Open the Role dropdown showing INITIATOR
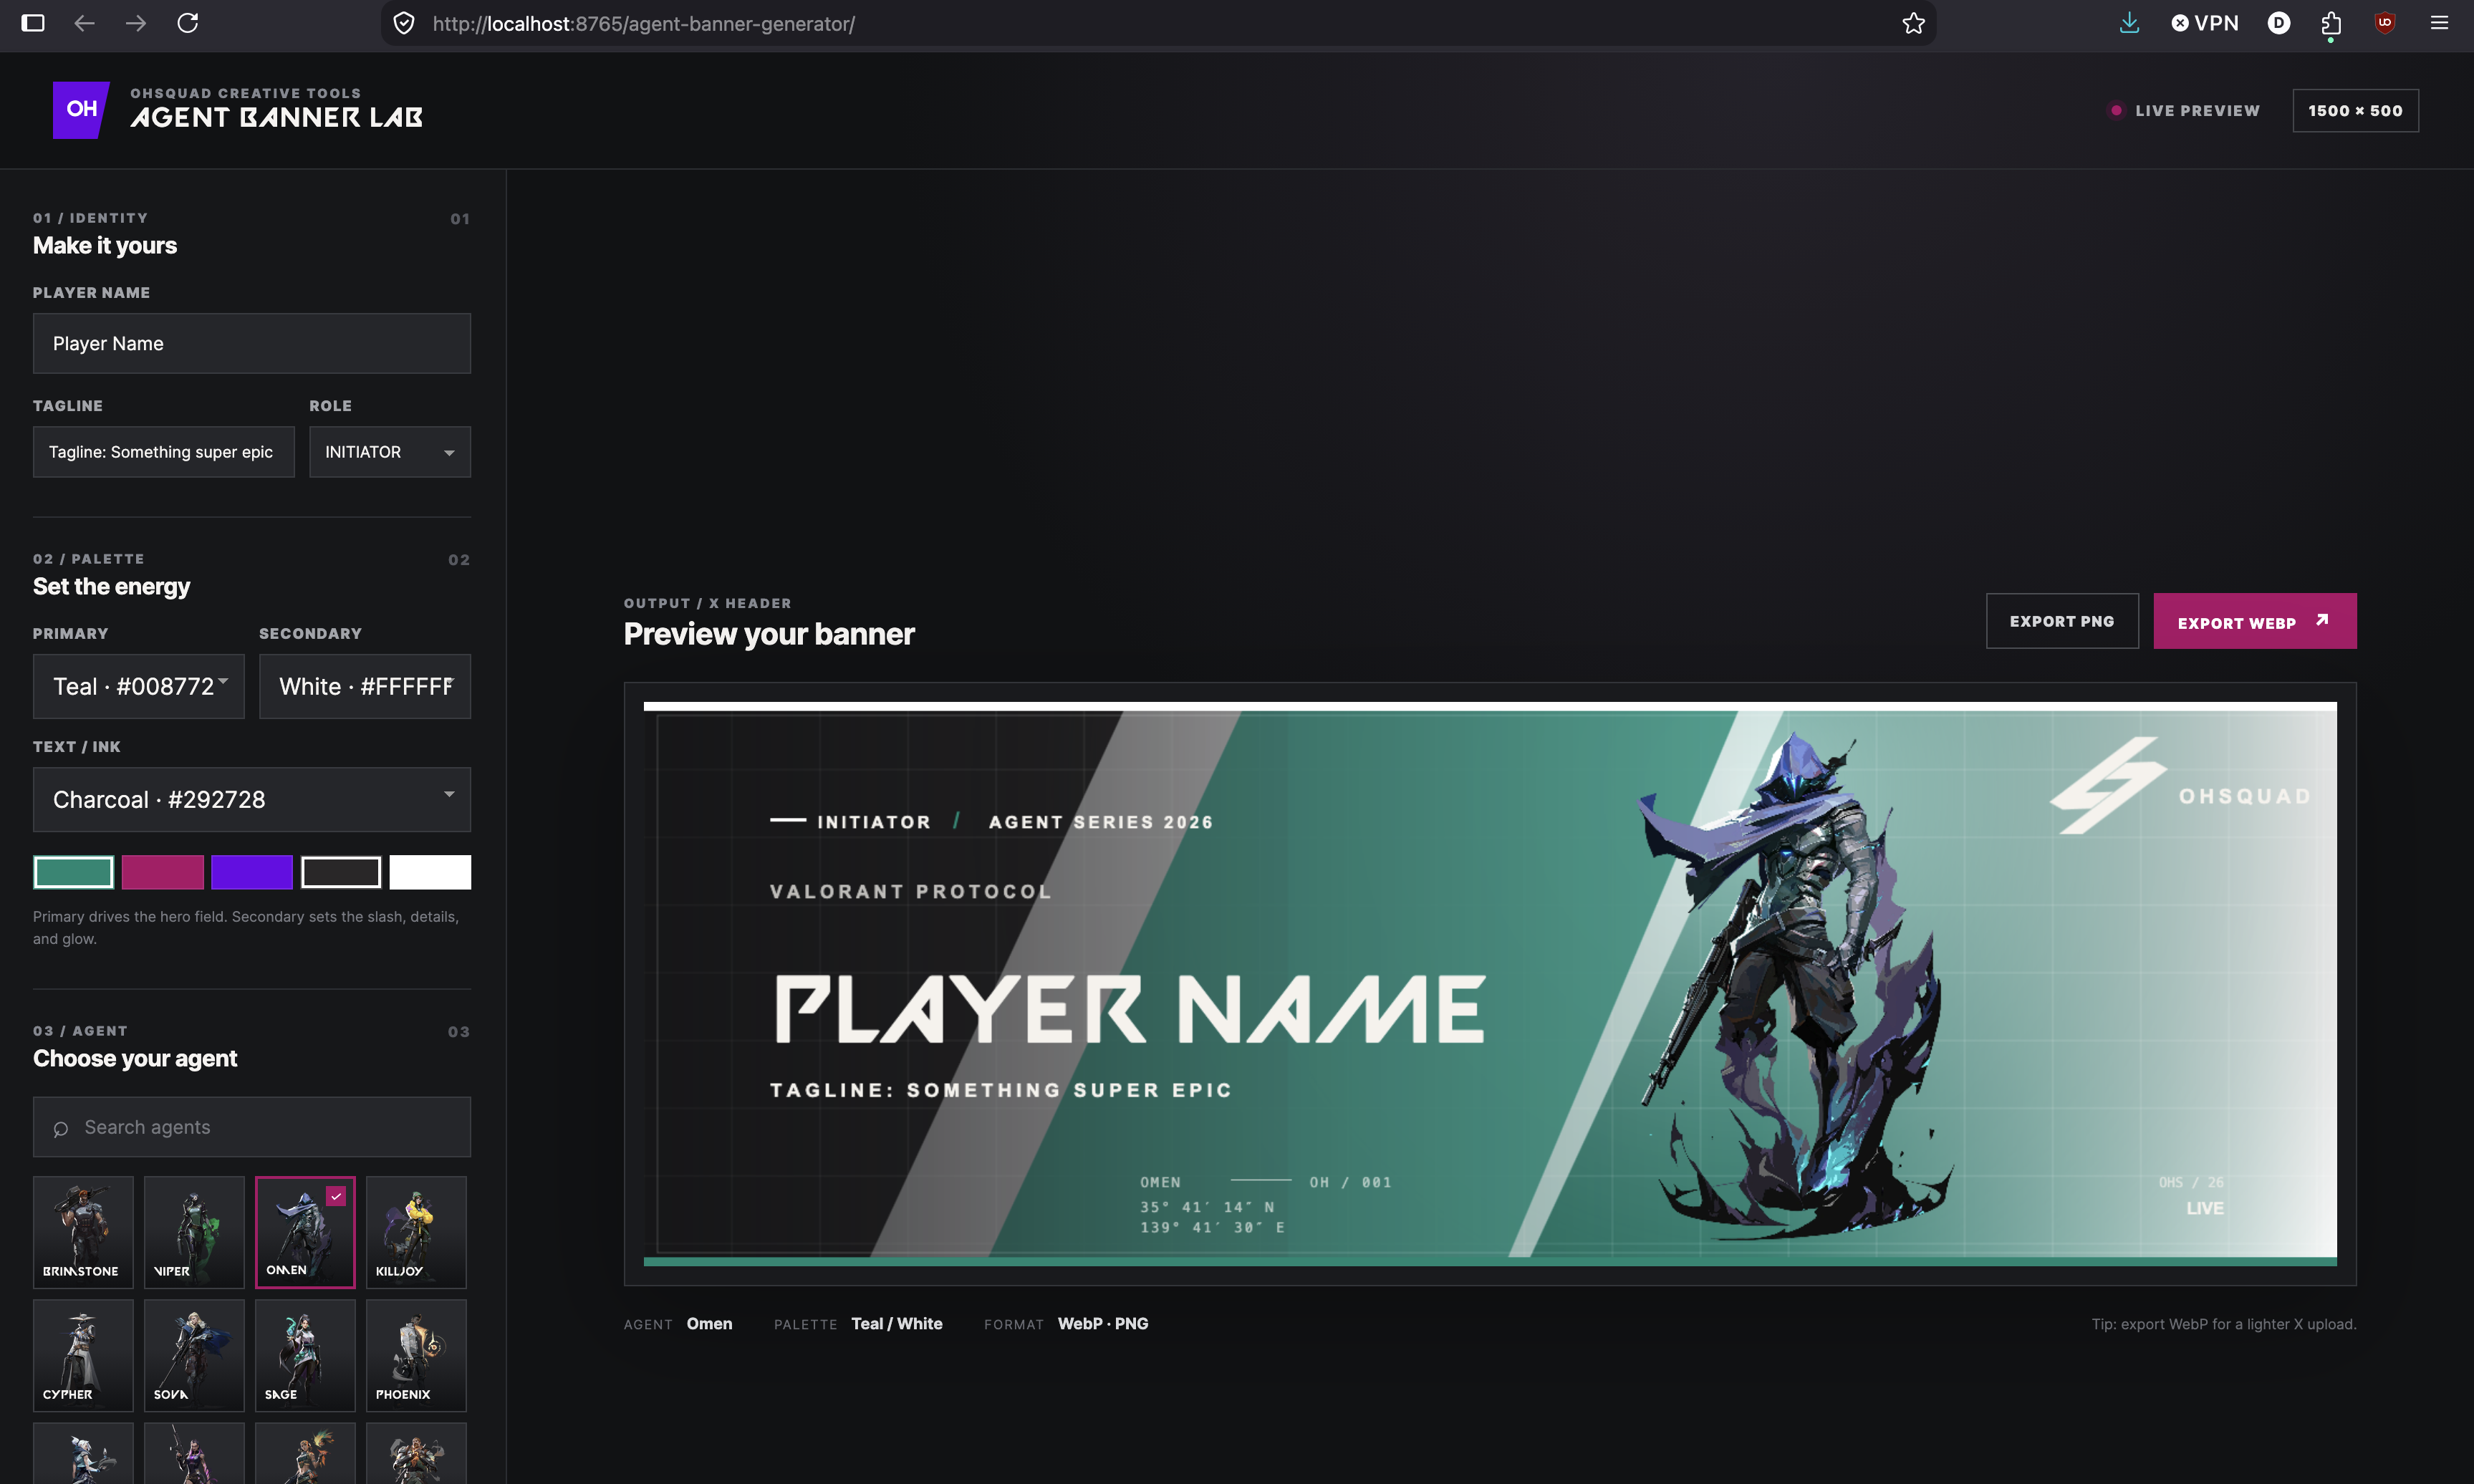 click(390, 452)
